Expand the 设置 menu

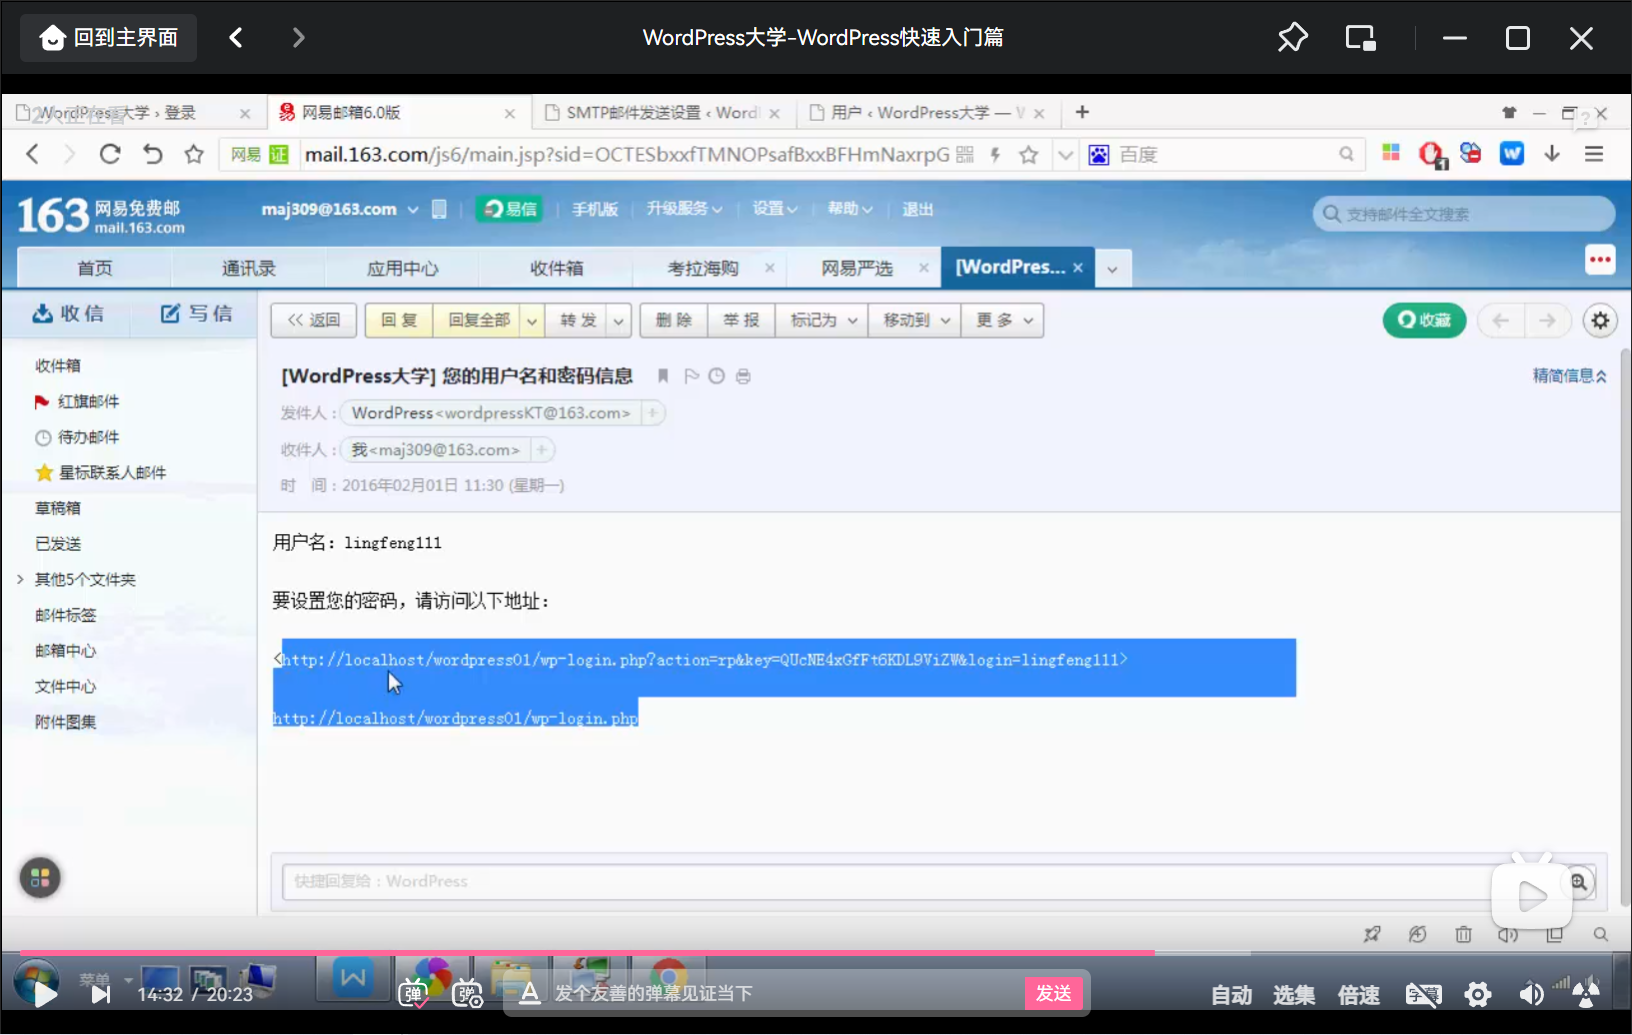775,209
